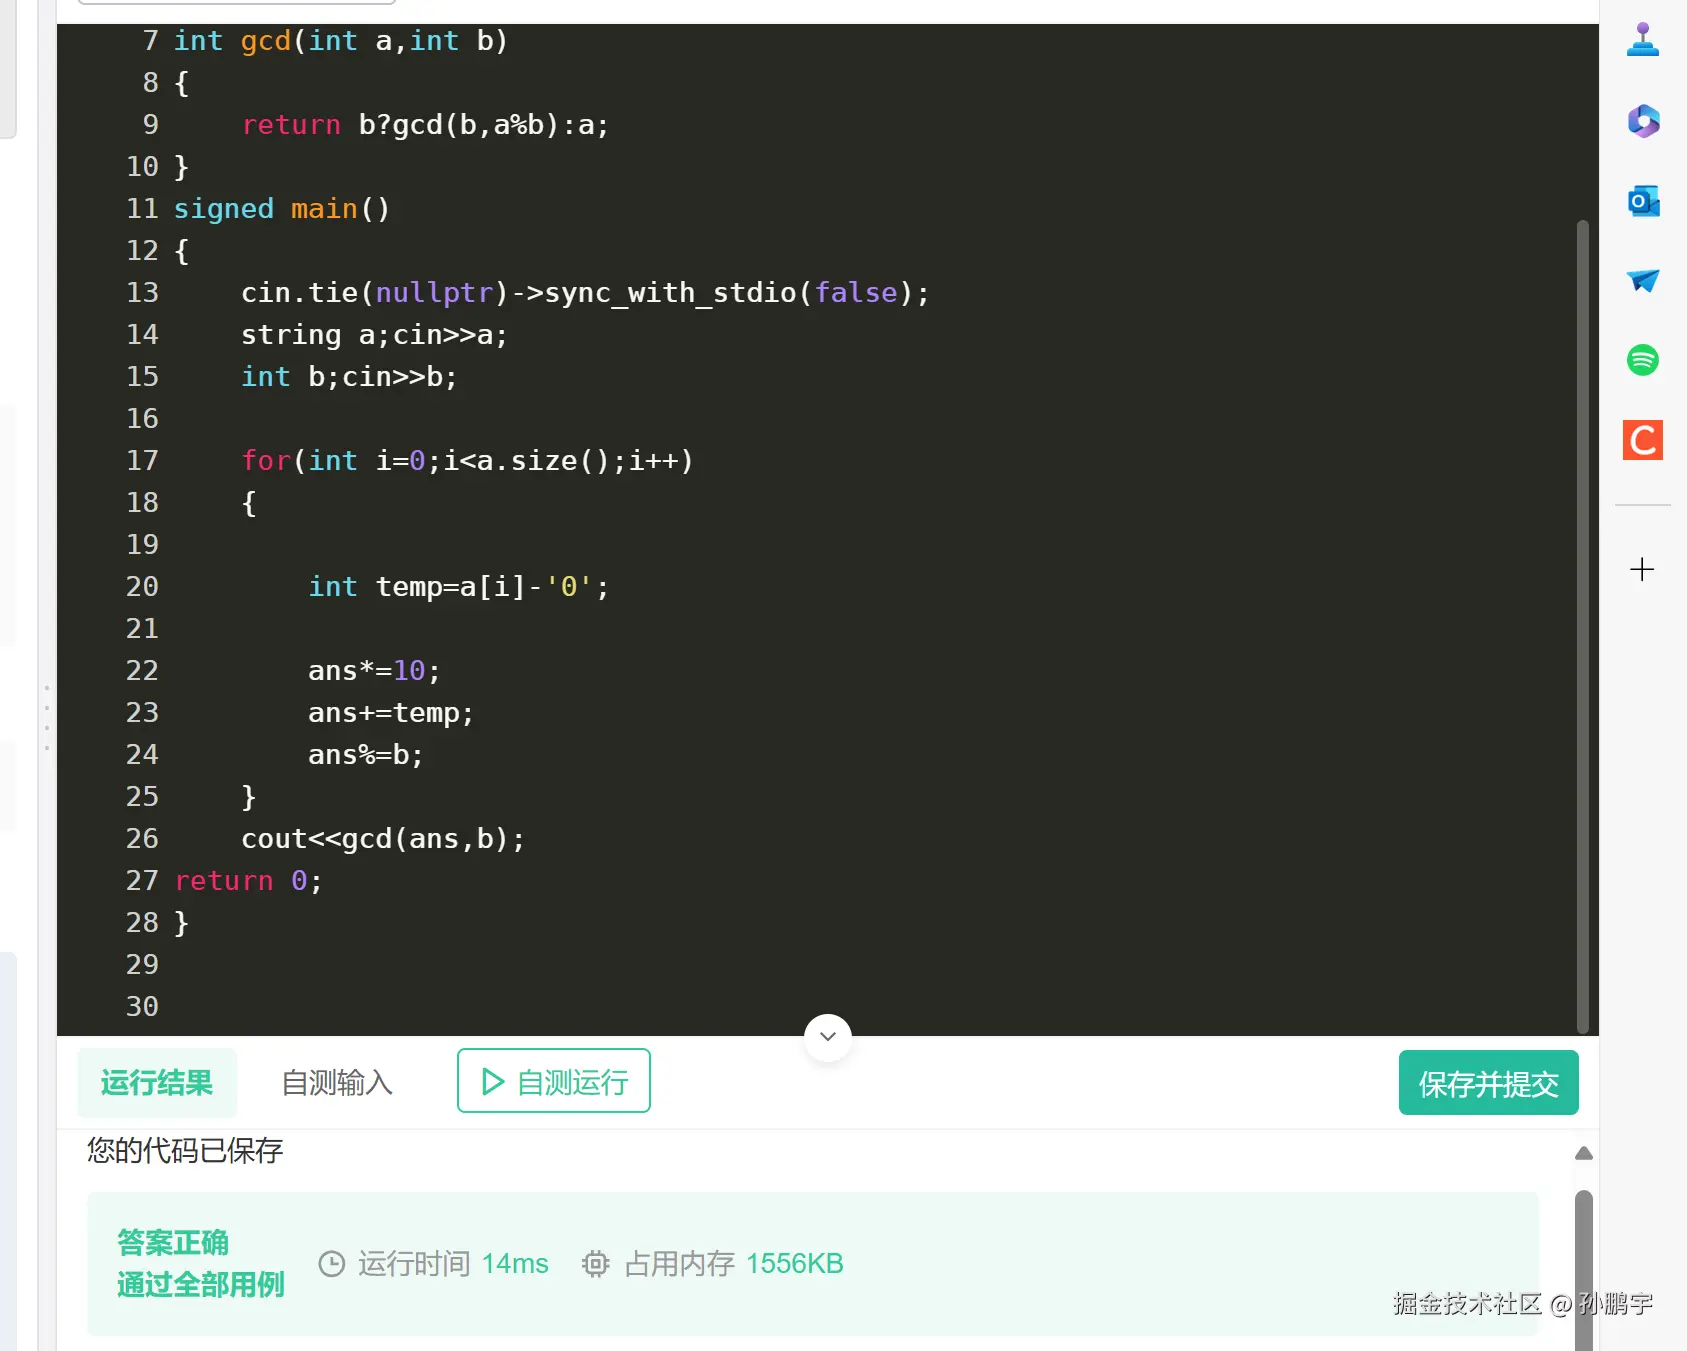This screenshot has width=1687, height=1351.
Task: Click the nullptr keyword on line 13
Action: (434, 293)
